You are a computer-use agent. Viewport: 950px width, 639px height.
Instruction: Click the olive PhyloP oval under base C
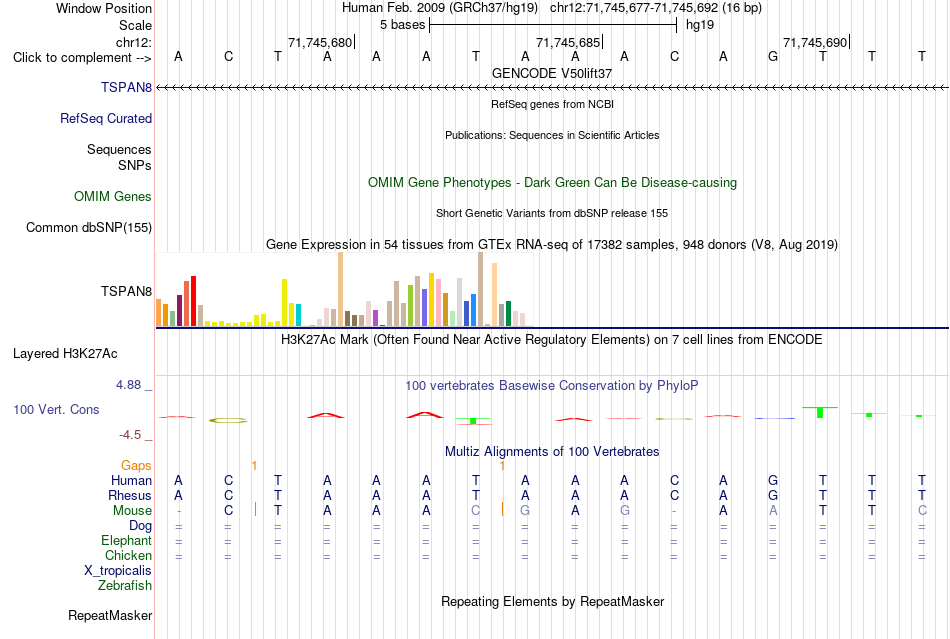228,420
